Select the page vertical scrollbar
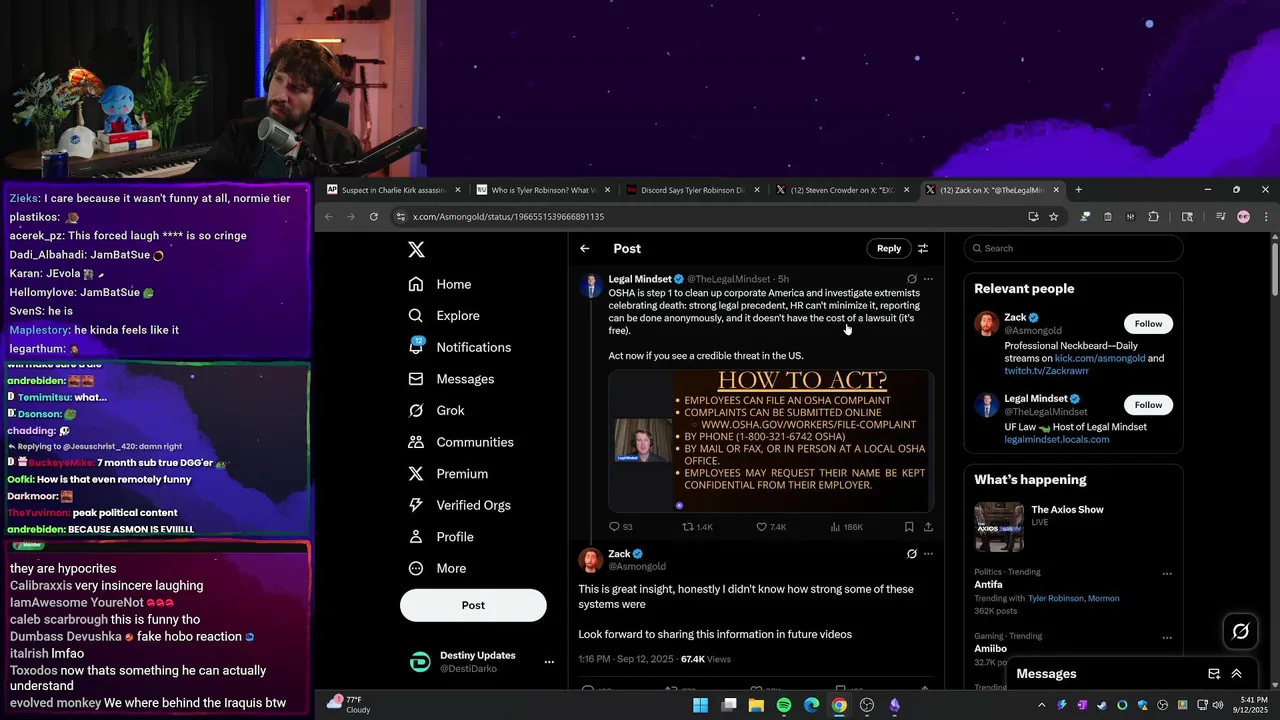Image resolution: width=1280 pixels, height=720 pixels. pos(1275,270)
